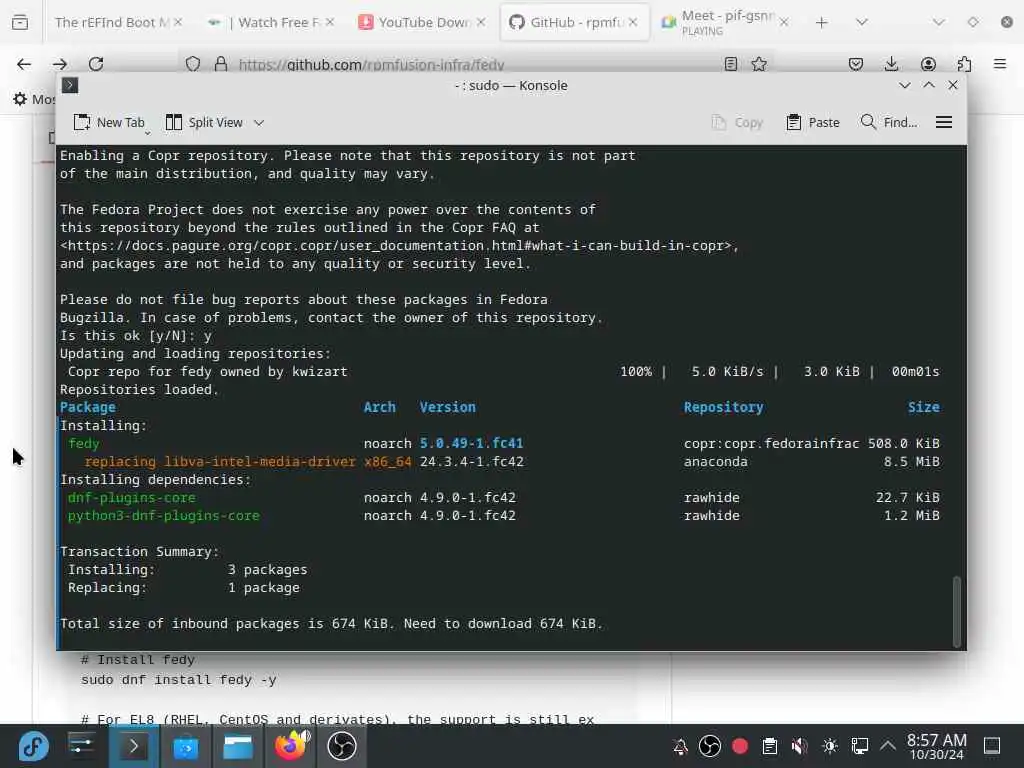Open Pocket save icon
Screen dimensions: 1024x768
click(856, 64)
